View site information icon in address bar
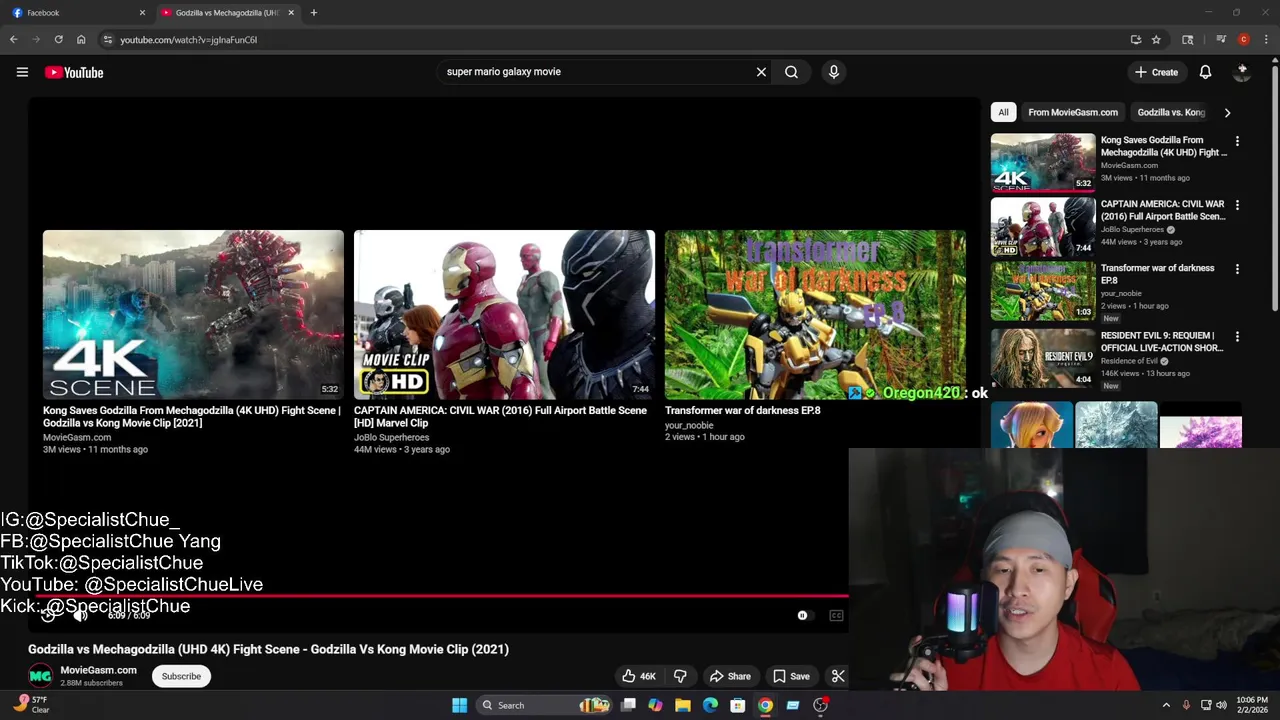The height and width of the screenshot is (720, 1280). tap(108, 40)
